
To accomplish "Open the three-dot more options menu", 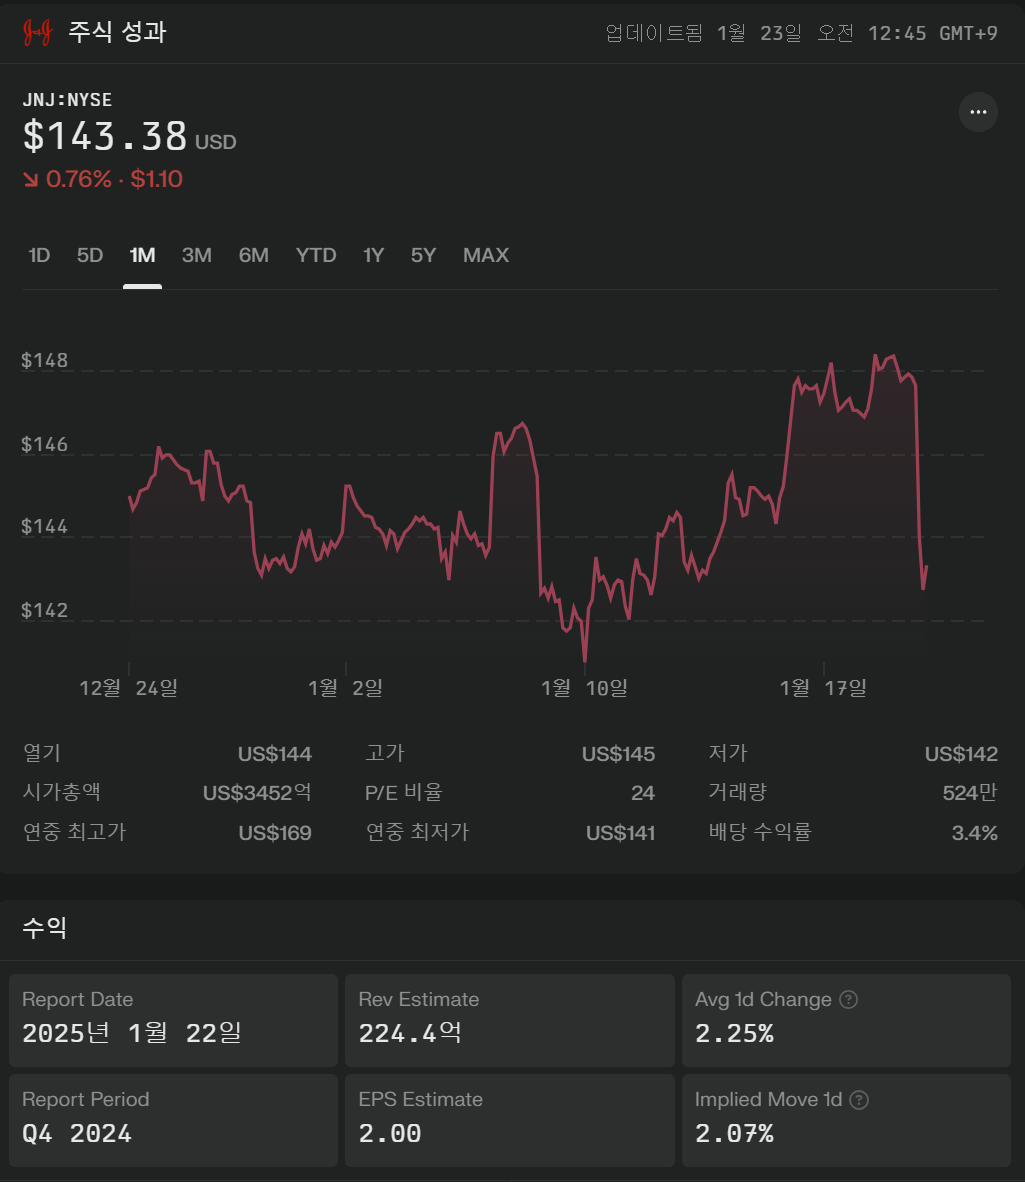I will [x=978, y=112].
